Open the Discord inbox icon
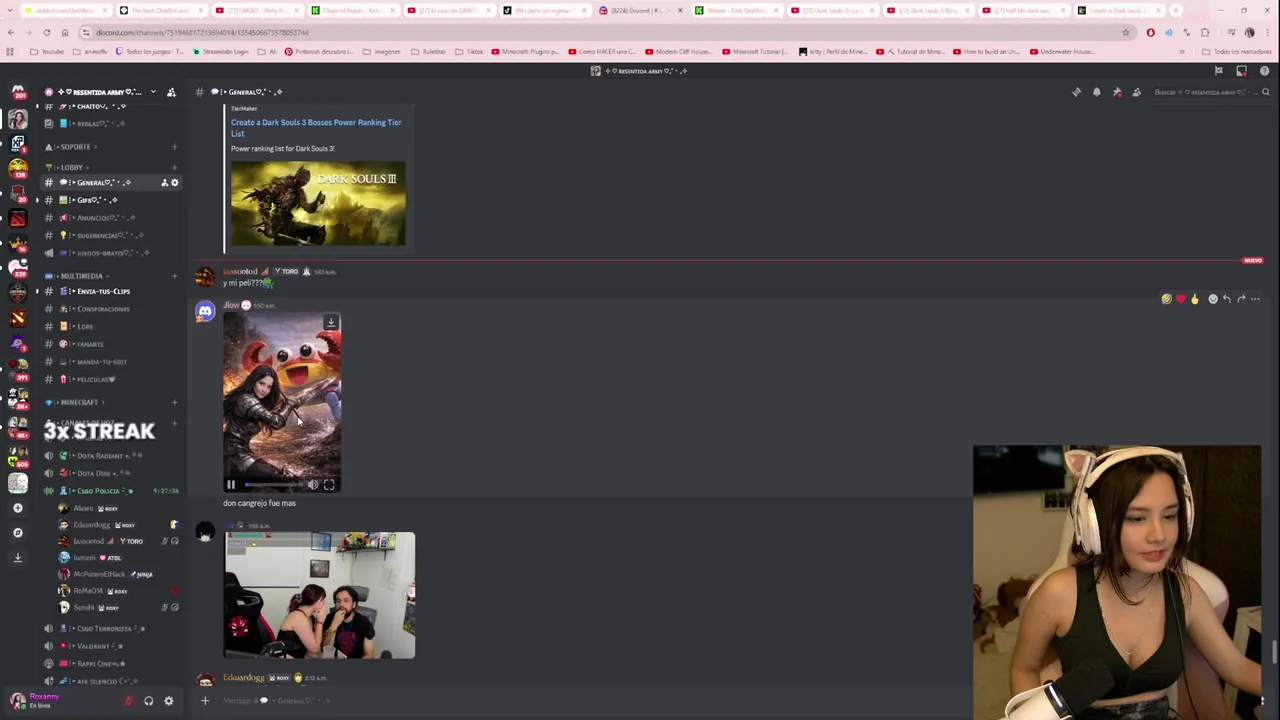Viewport: 1280px width, 720px height. pos(1241,71)
